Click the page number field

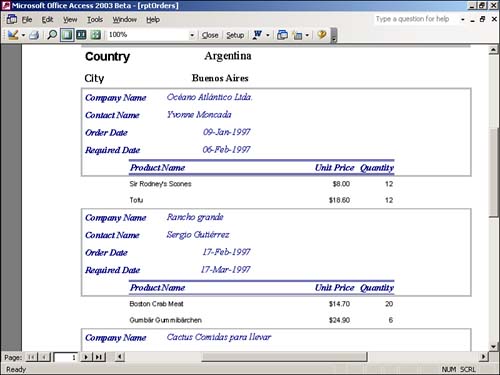point(66,357)
